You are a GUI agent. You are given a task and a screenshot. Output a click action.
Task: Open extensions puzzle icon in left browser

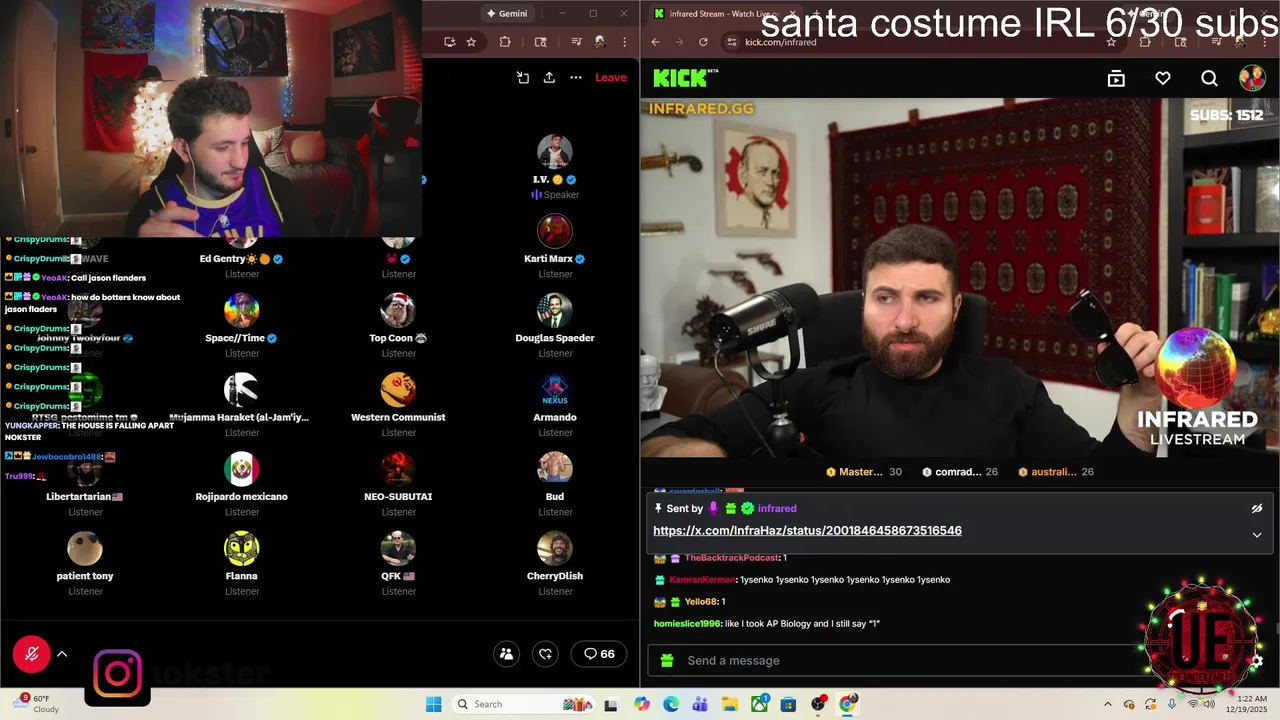(505, 42)
